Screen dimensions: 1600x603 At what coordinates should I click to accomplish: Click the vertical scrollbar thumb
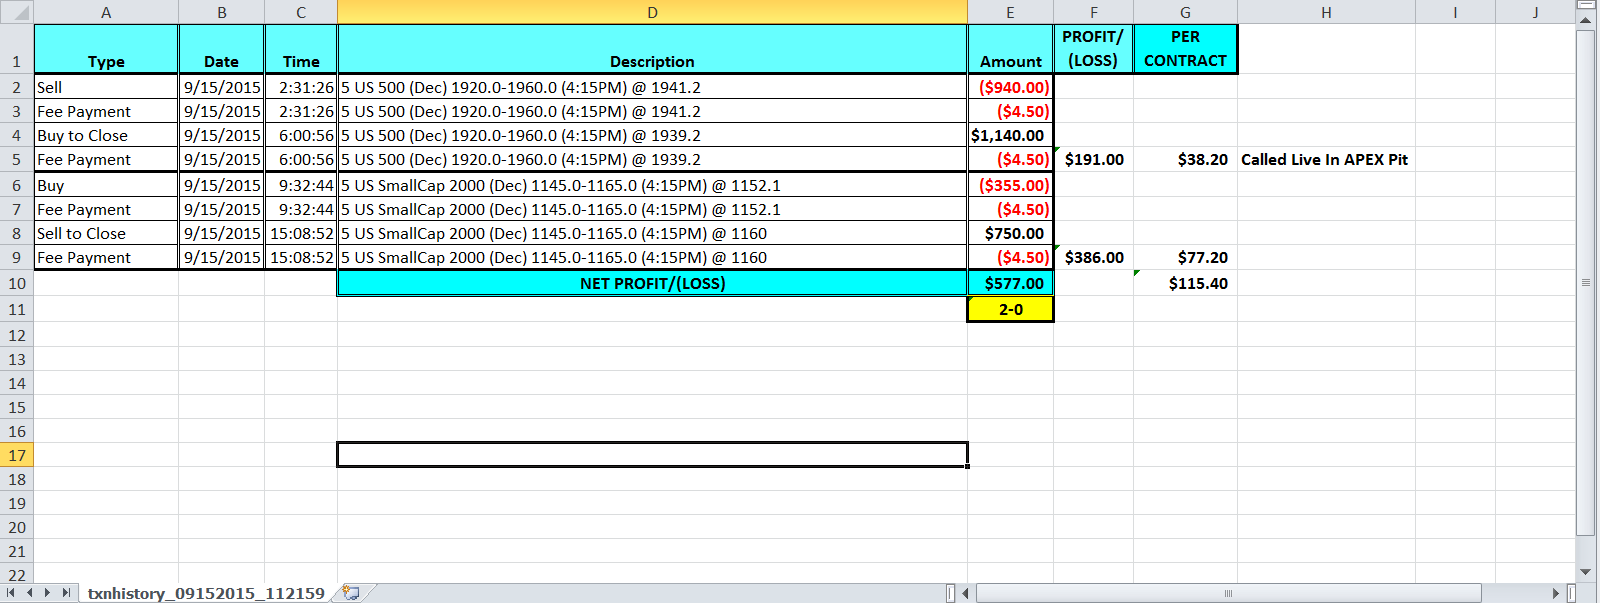1585,283
